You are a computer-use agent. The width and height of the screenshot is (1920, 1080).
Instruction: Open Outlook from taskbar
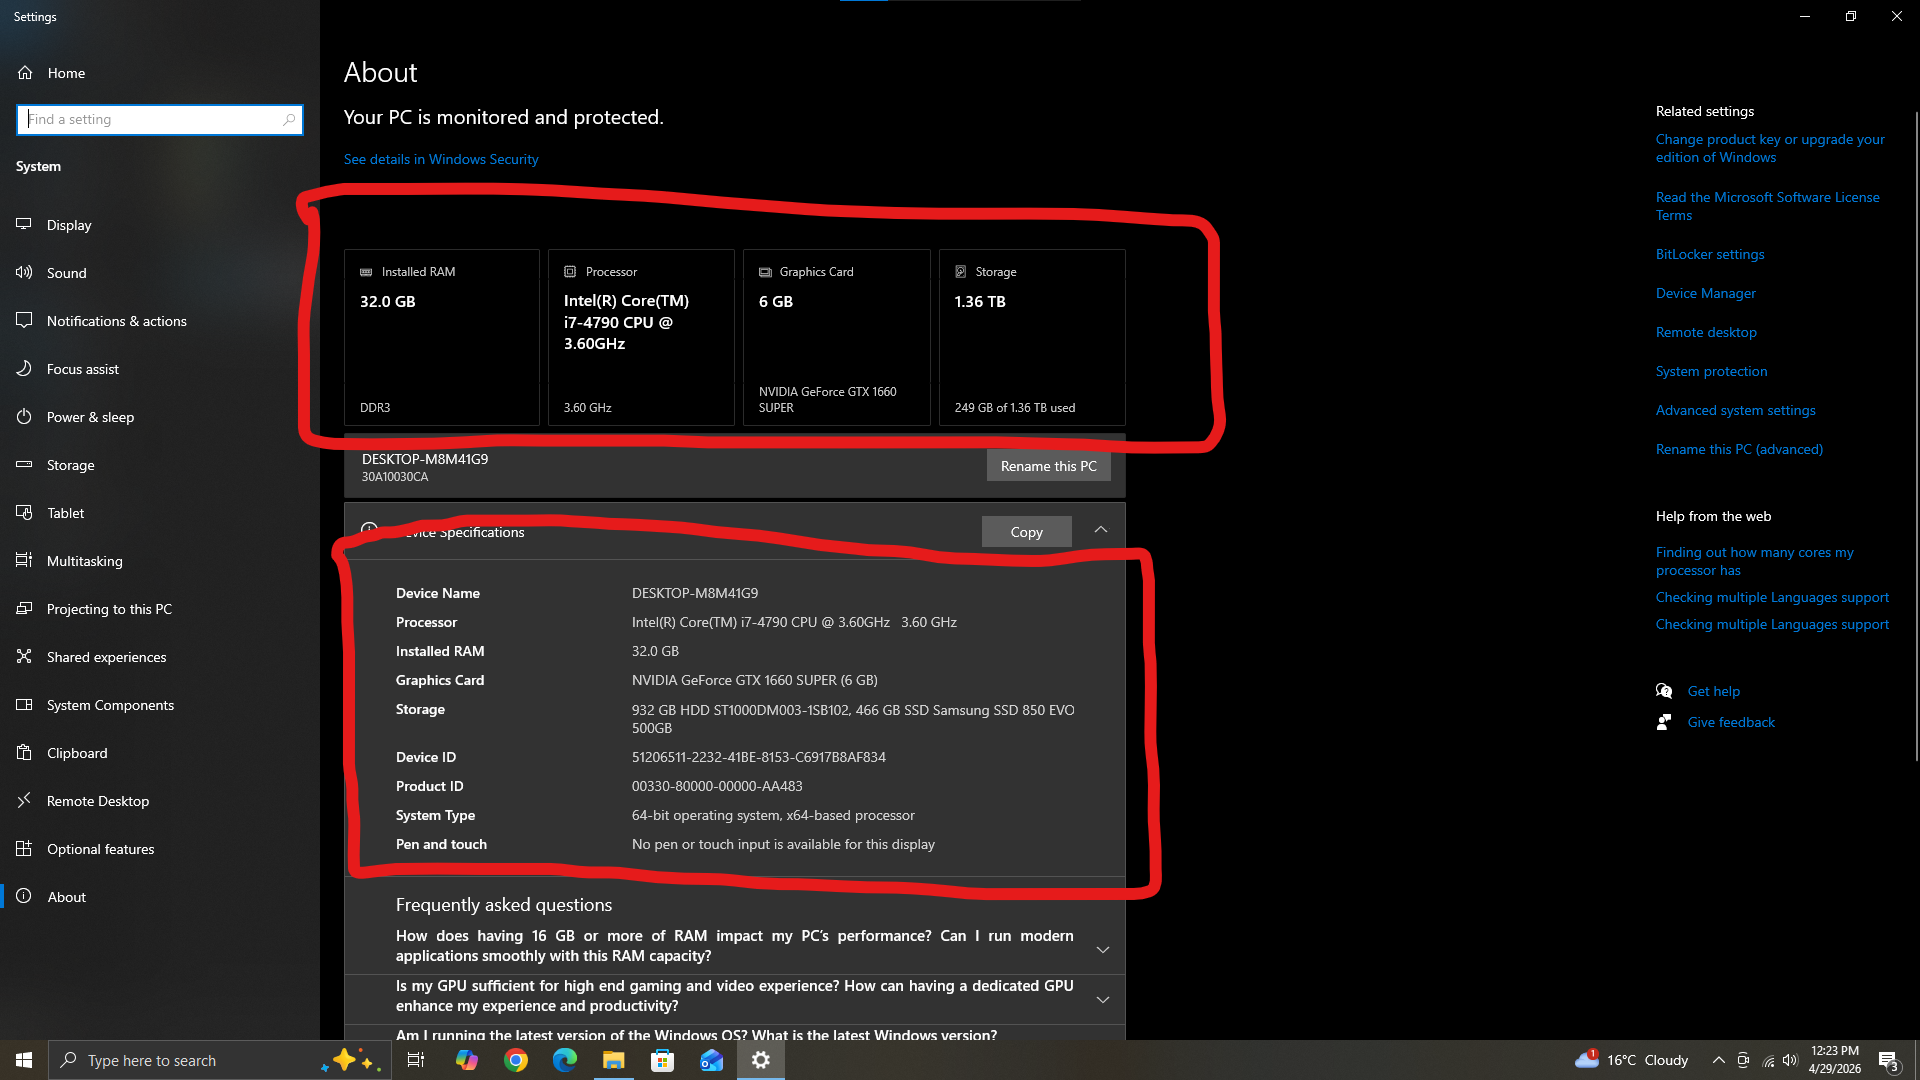712,1060
